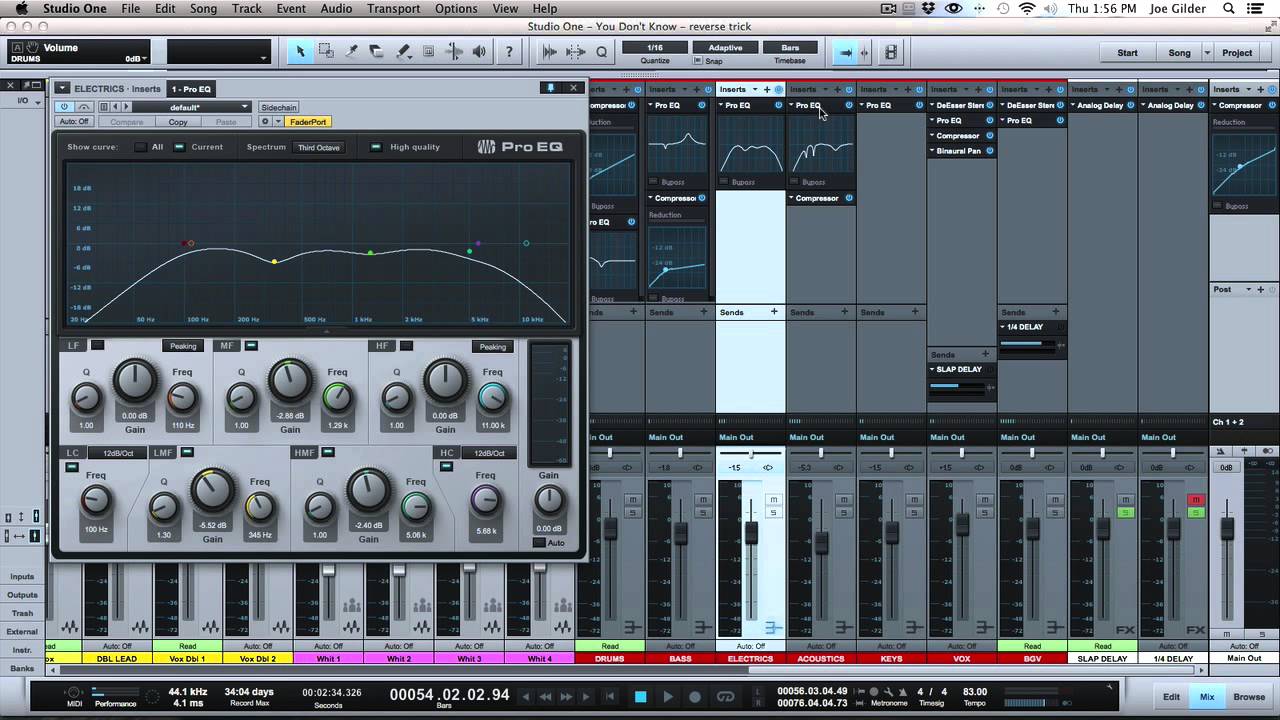Open the Third Octave spectrum dropdown
The height and width of the screenshot is (720, 1280).
[319, 147]
